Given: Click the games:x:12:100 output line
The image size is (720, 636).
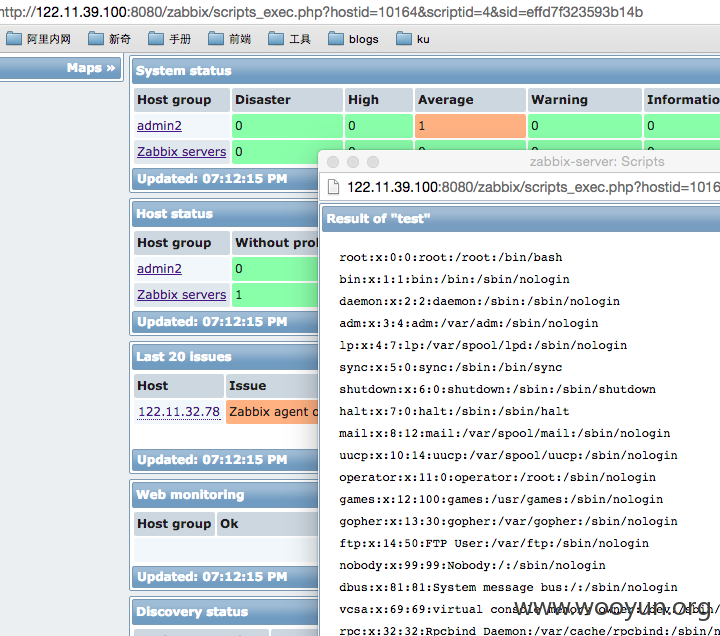Looking at the screenshot, I should click(x=501, y=499).
